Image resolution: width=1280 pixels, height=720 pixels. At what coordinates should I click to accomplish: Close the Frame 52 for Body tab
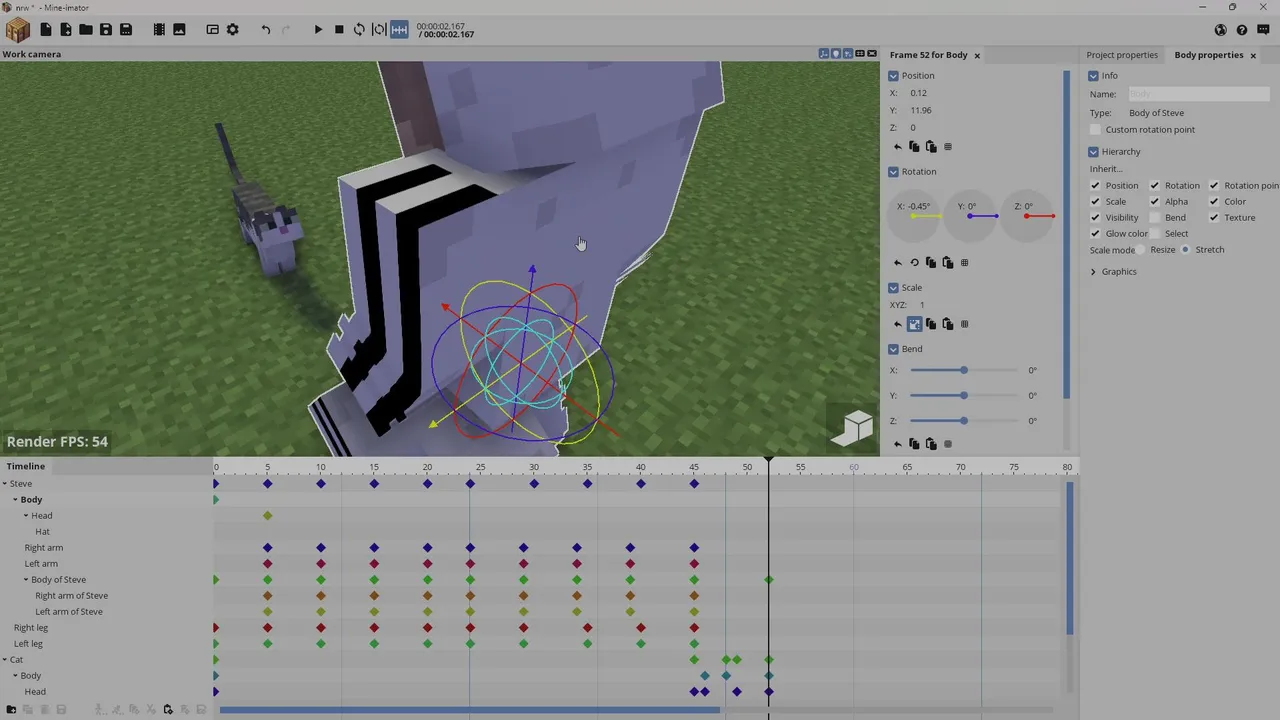click(x=977, y=56)
